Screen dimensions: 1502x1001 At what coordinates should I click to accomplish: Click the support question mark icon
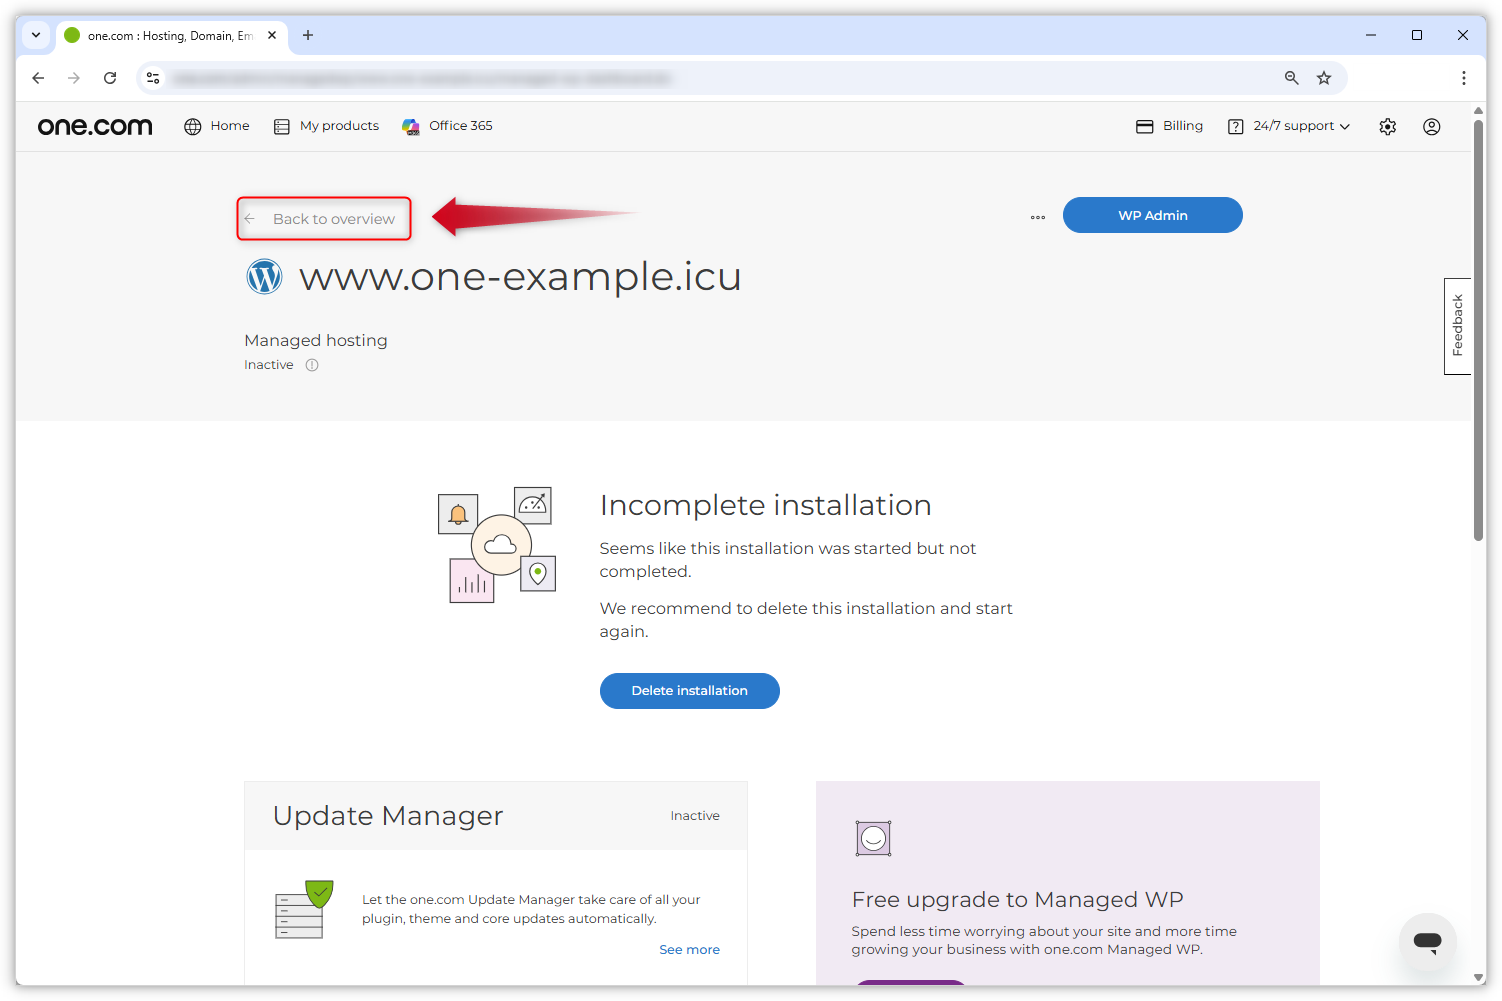click(x=1236, y=126)
